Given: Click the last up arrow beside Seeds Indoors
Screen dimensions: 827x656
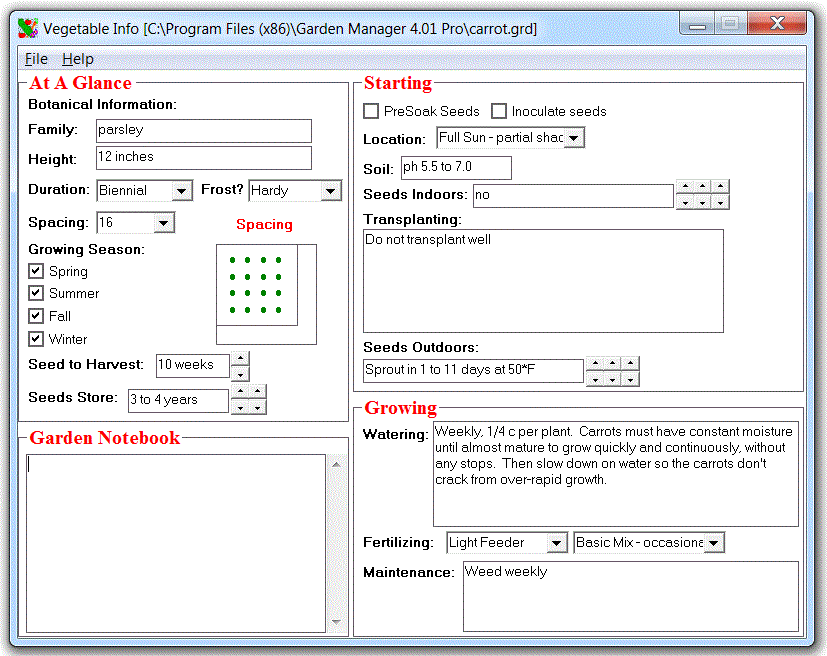Looking at the screenshot, I should pos(720,186).
